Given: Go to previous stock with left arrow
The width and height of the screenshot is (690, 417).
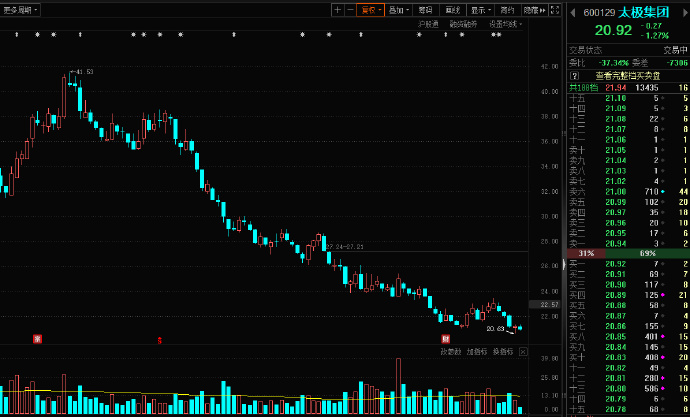Looking at the screenshot, I should [571, 11].
